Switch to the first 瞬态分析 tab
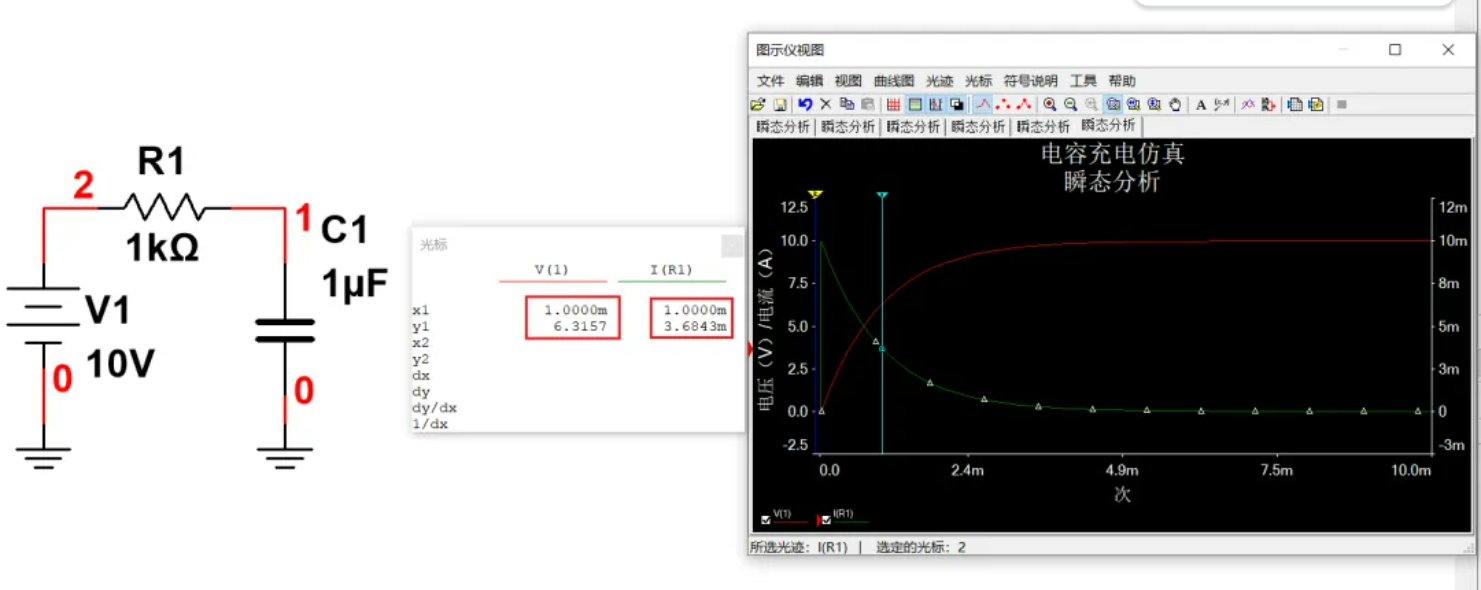Viewport: 1481px width, 590px height. click(x=783, y=127)
